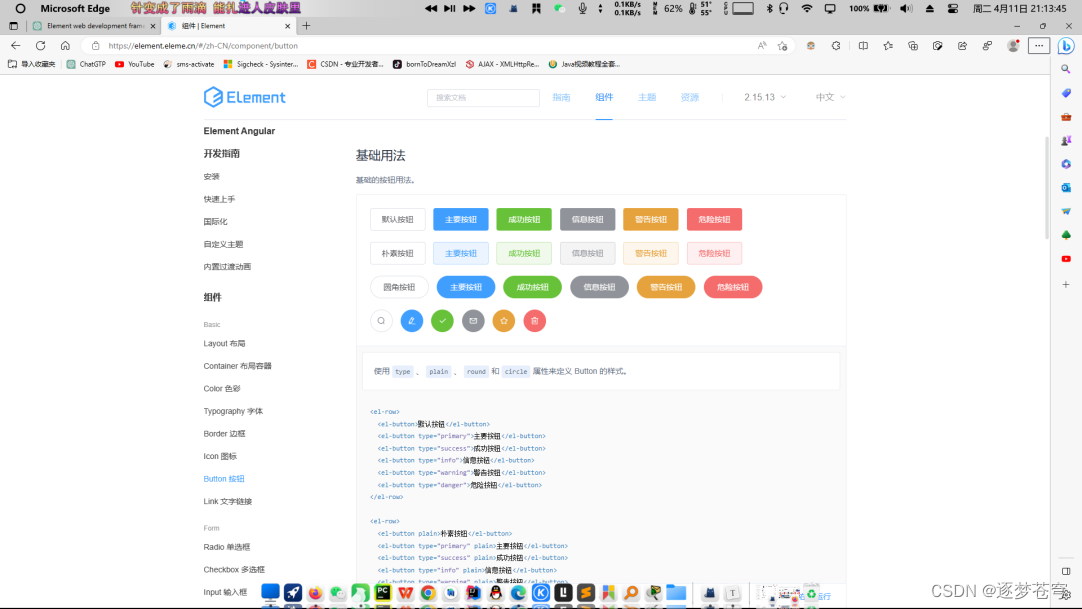The width and height of the screenshot is (1082, 609).
Task: Click the Wi-Fi icon in menu bar
Action: pos(807,8)
